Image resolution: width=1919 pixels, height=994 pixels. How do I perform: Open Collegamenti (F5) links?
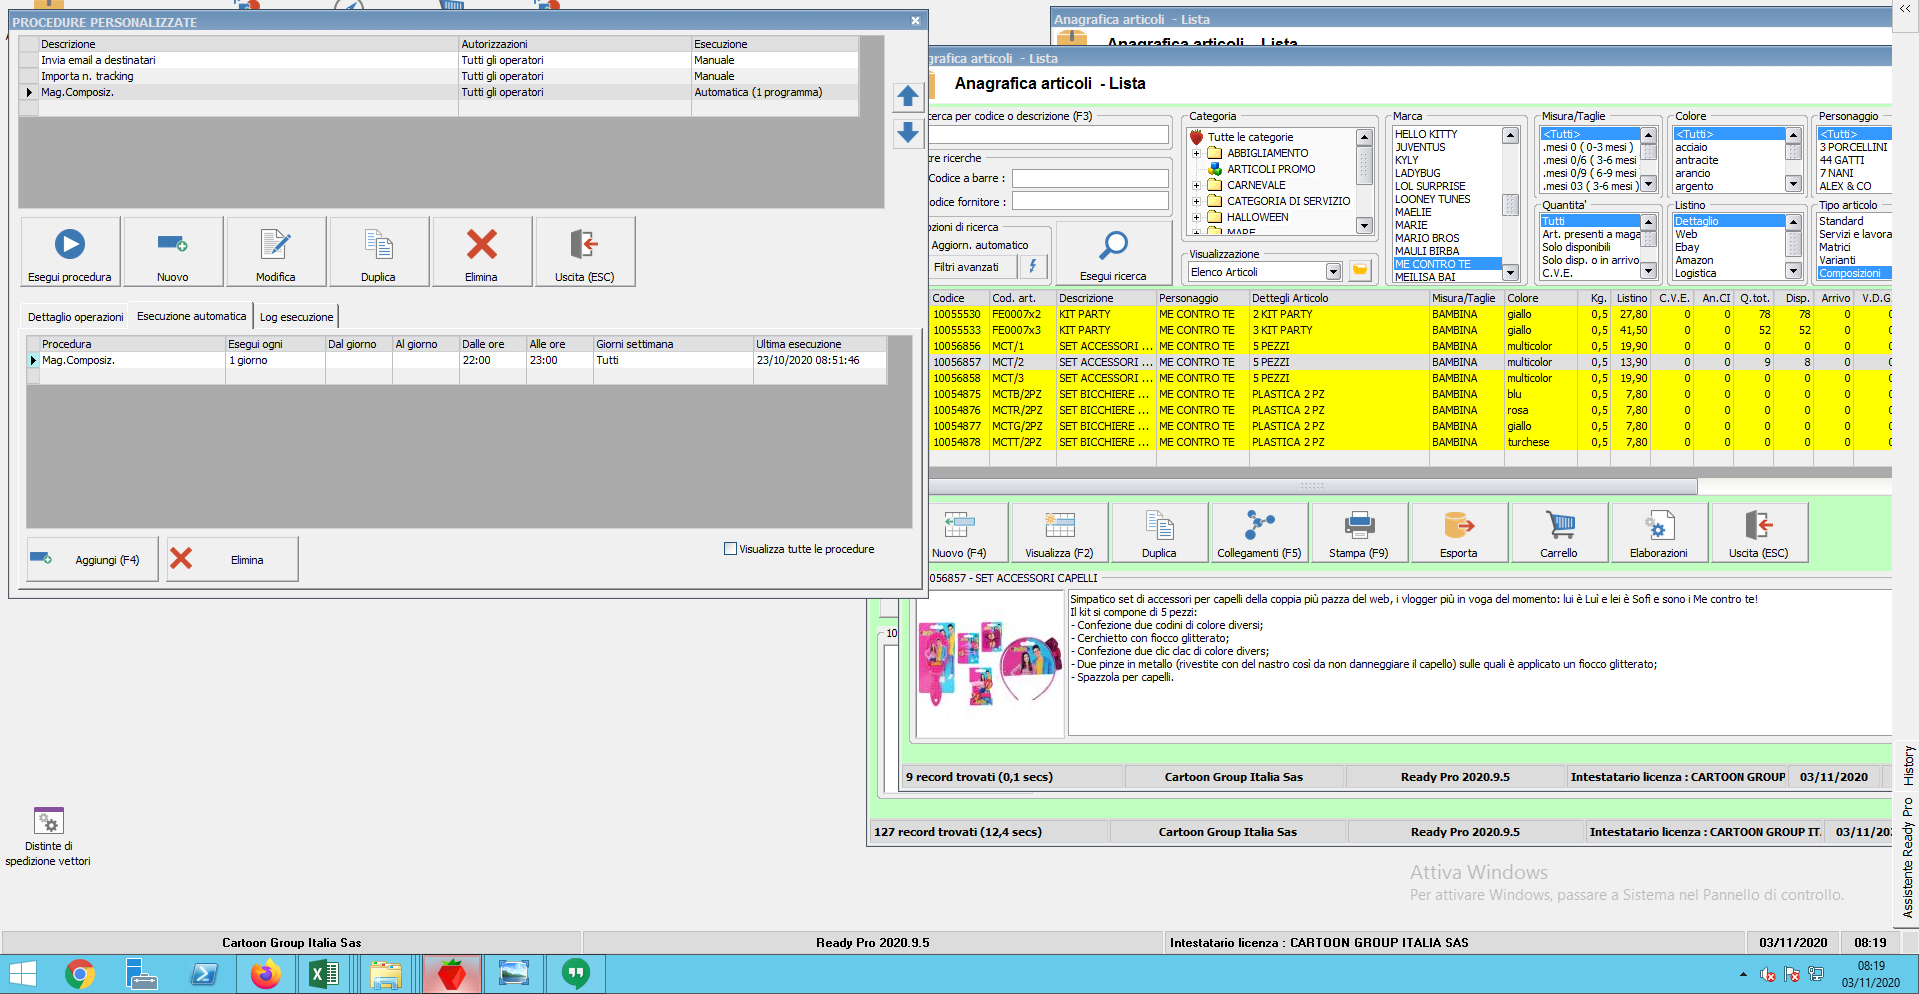point(1259,532)
